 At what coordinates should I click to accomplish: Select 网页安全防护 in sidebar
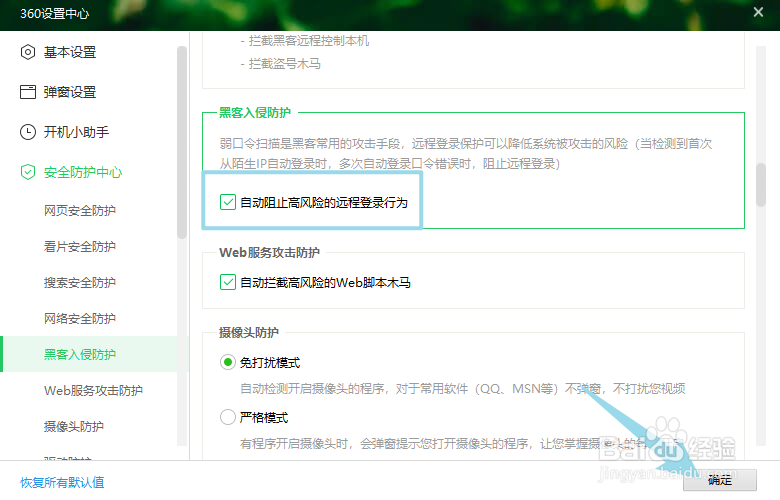[80, 210]
